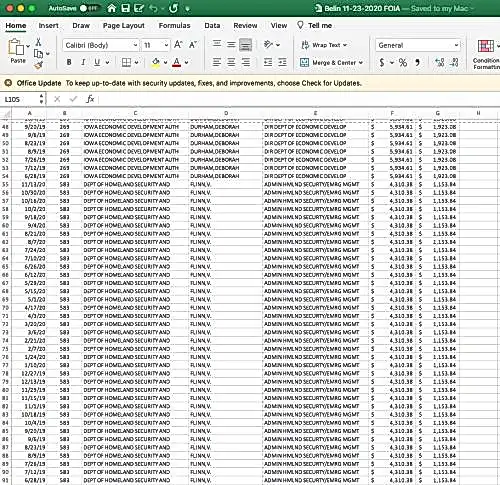Open the Review tab
The height and width of the screenshot is (485, 500).
(245, 26)
